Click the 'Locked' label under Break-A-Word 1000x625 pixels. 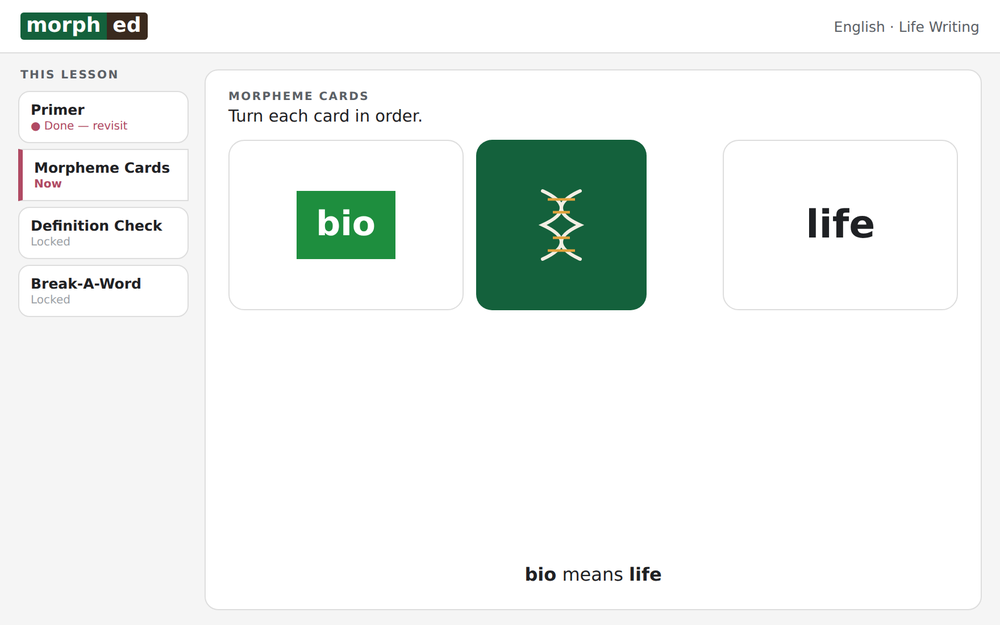point(50,300)
